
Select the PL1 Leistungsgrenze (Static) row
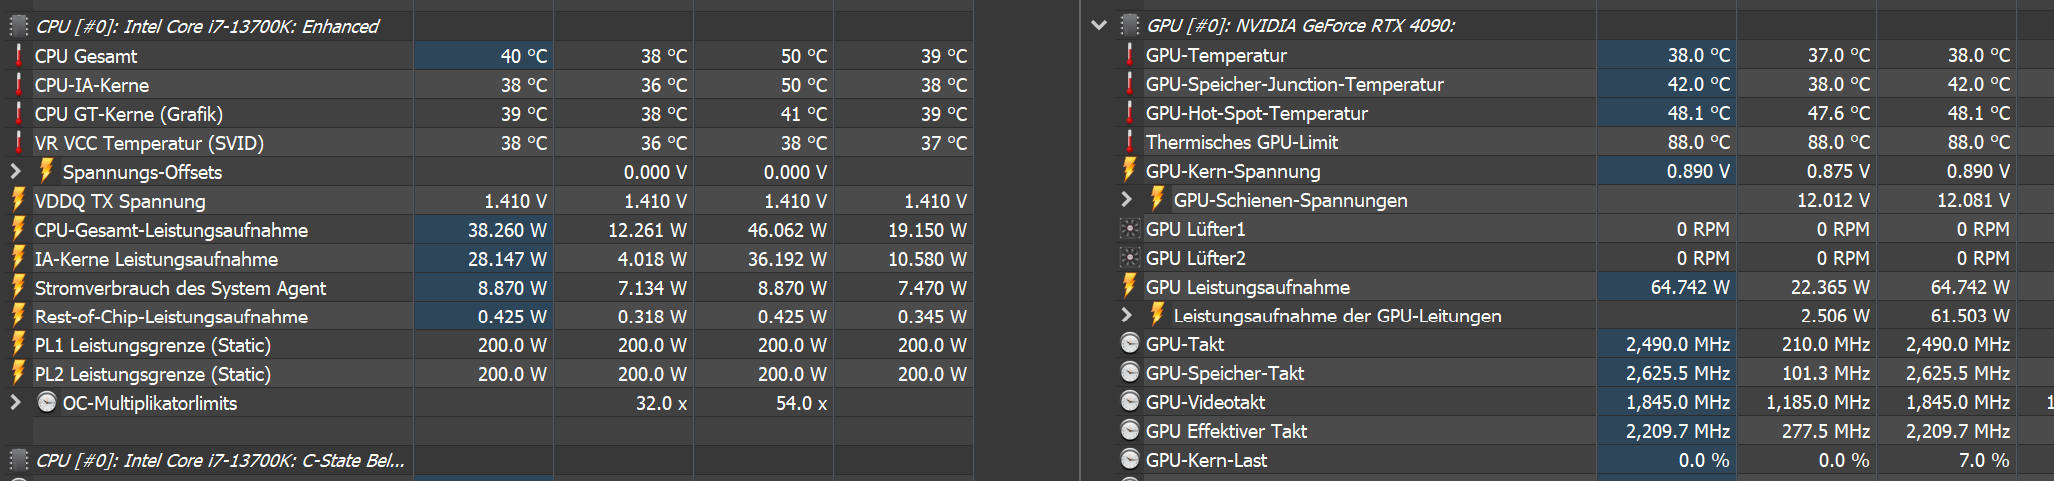489,345
